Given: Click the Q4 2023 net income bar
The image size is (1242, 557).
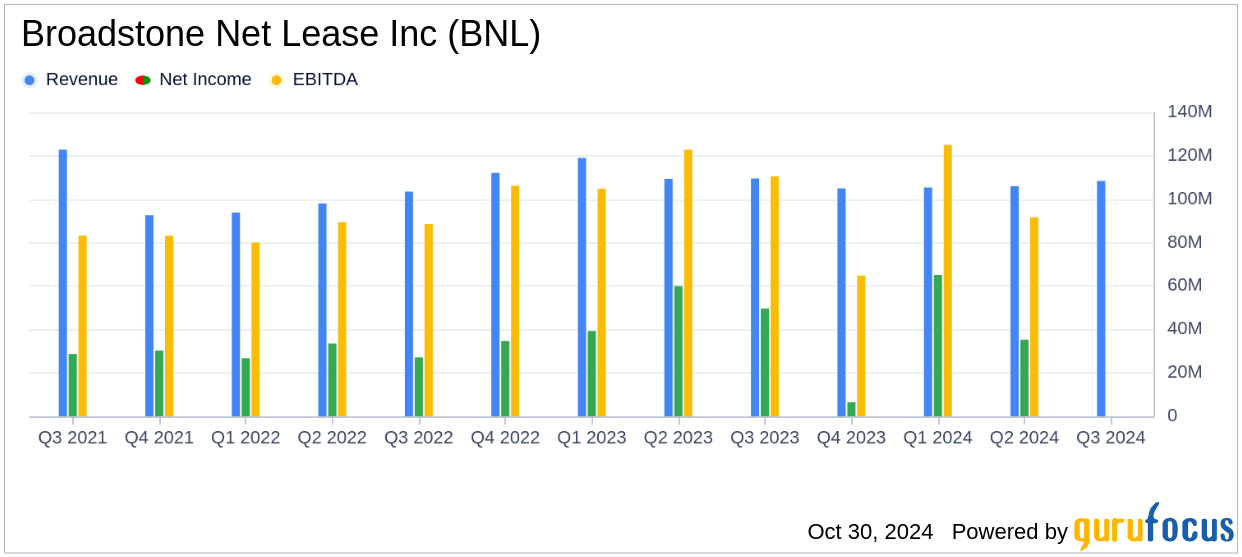Looking at the screenshot, I should pyautogui.click(x=851, y=409).
